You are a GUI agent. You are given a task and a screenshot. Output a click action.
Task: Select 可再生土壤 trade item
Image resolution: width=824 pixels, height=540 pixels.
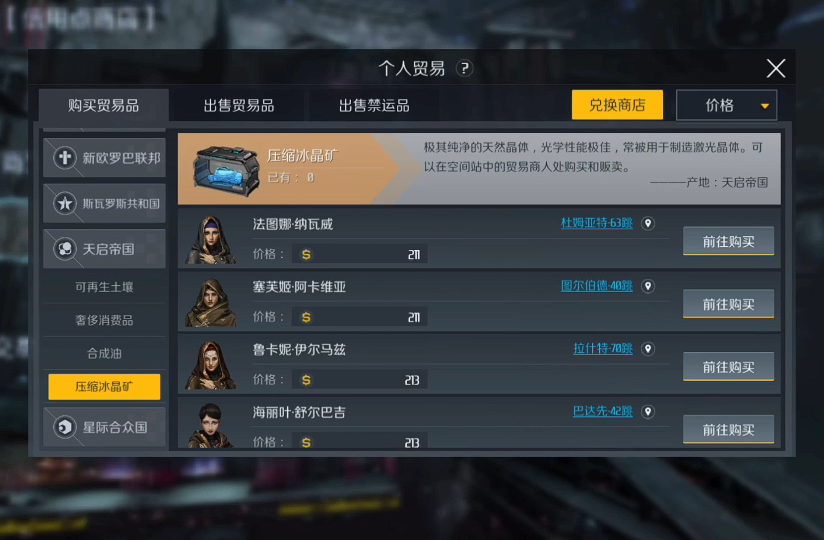coord(104,287)
